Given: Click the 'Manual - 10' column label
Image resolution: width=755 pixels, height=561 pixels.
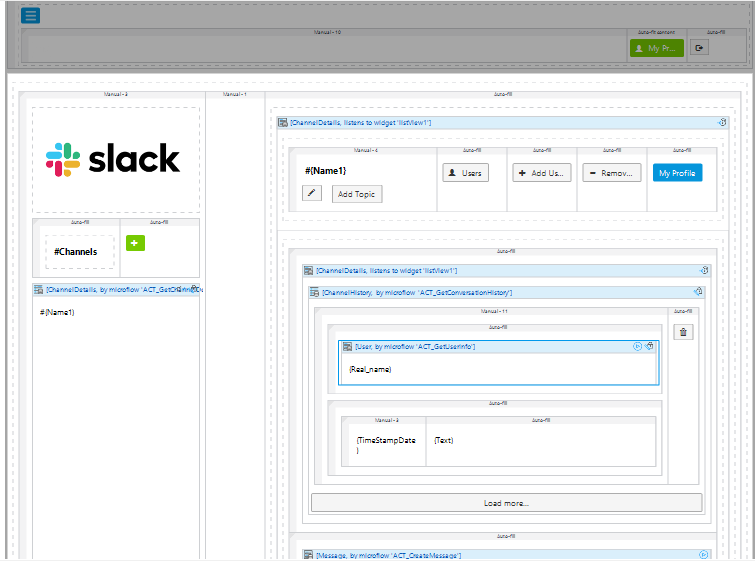Looking at the screenshot, I should coord(327,32).
